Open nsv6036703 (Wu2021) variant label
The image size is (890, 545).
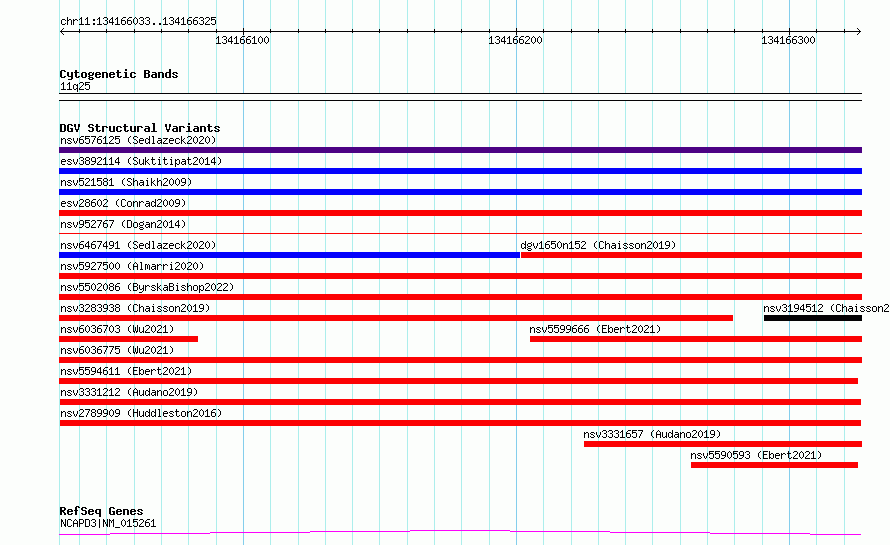[117, 329]
